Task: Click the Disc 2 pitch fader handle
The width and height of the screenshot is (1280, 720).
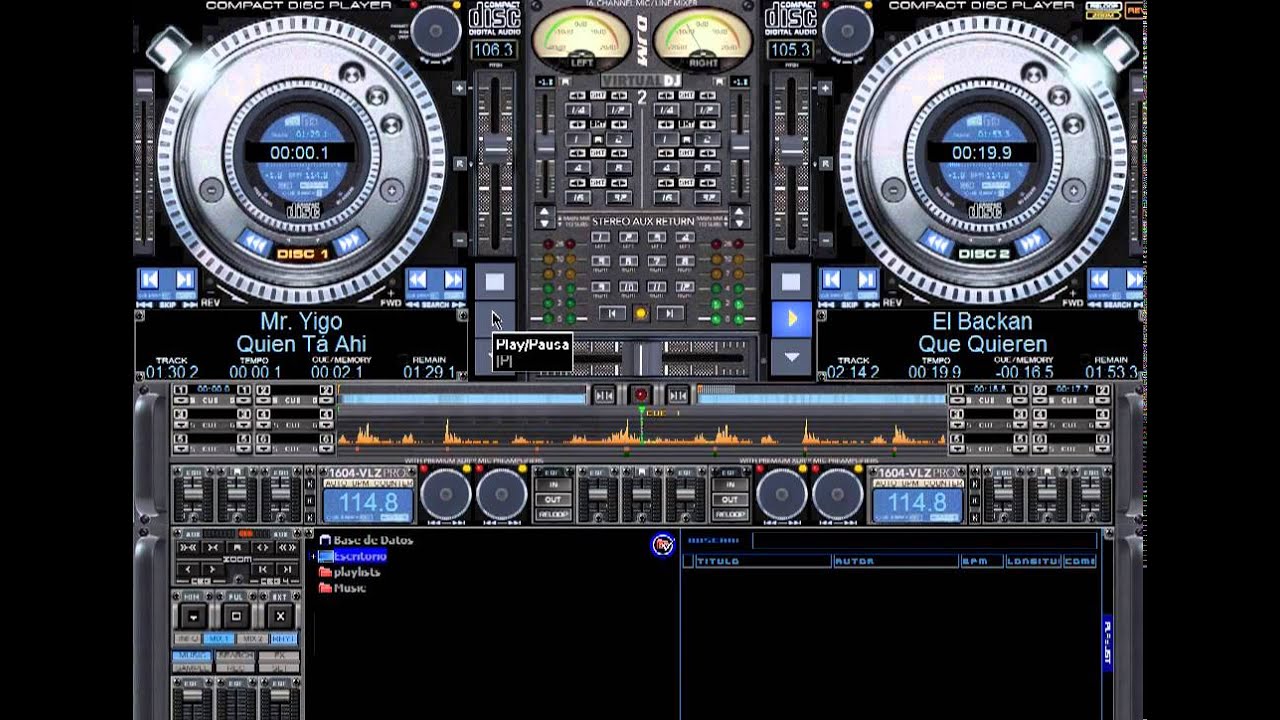Action: pyautogui.click(x=790, y=151)
